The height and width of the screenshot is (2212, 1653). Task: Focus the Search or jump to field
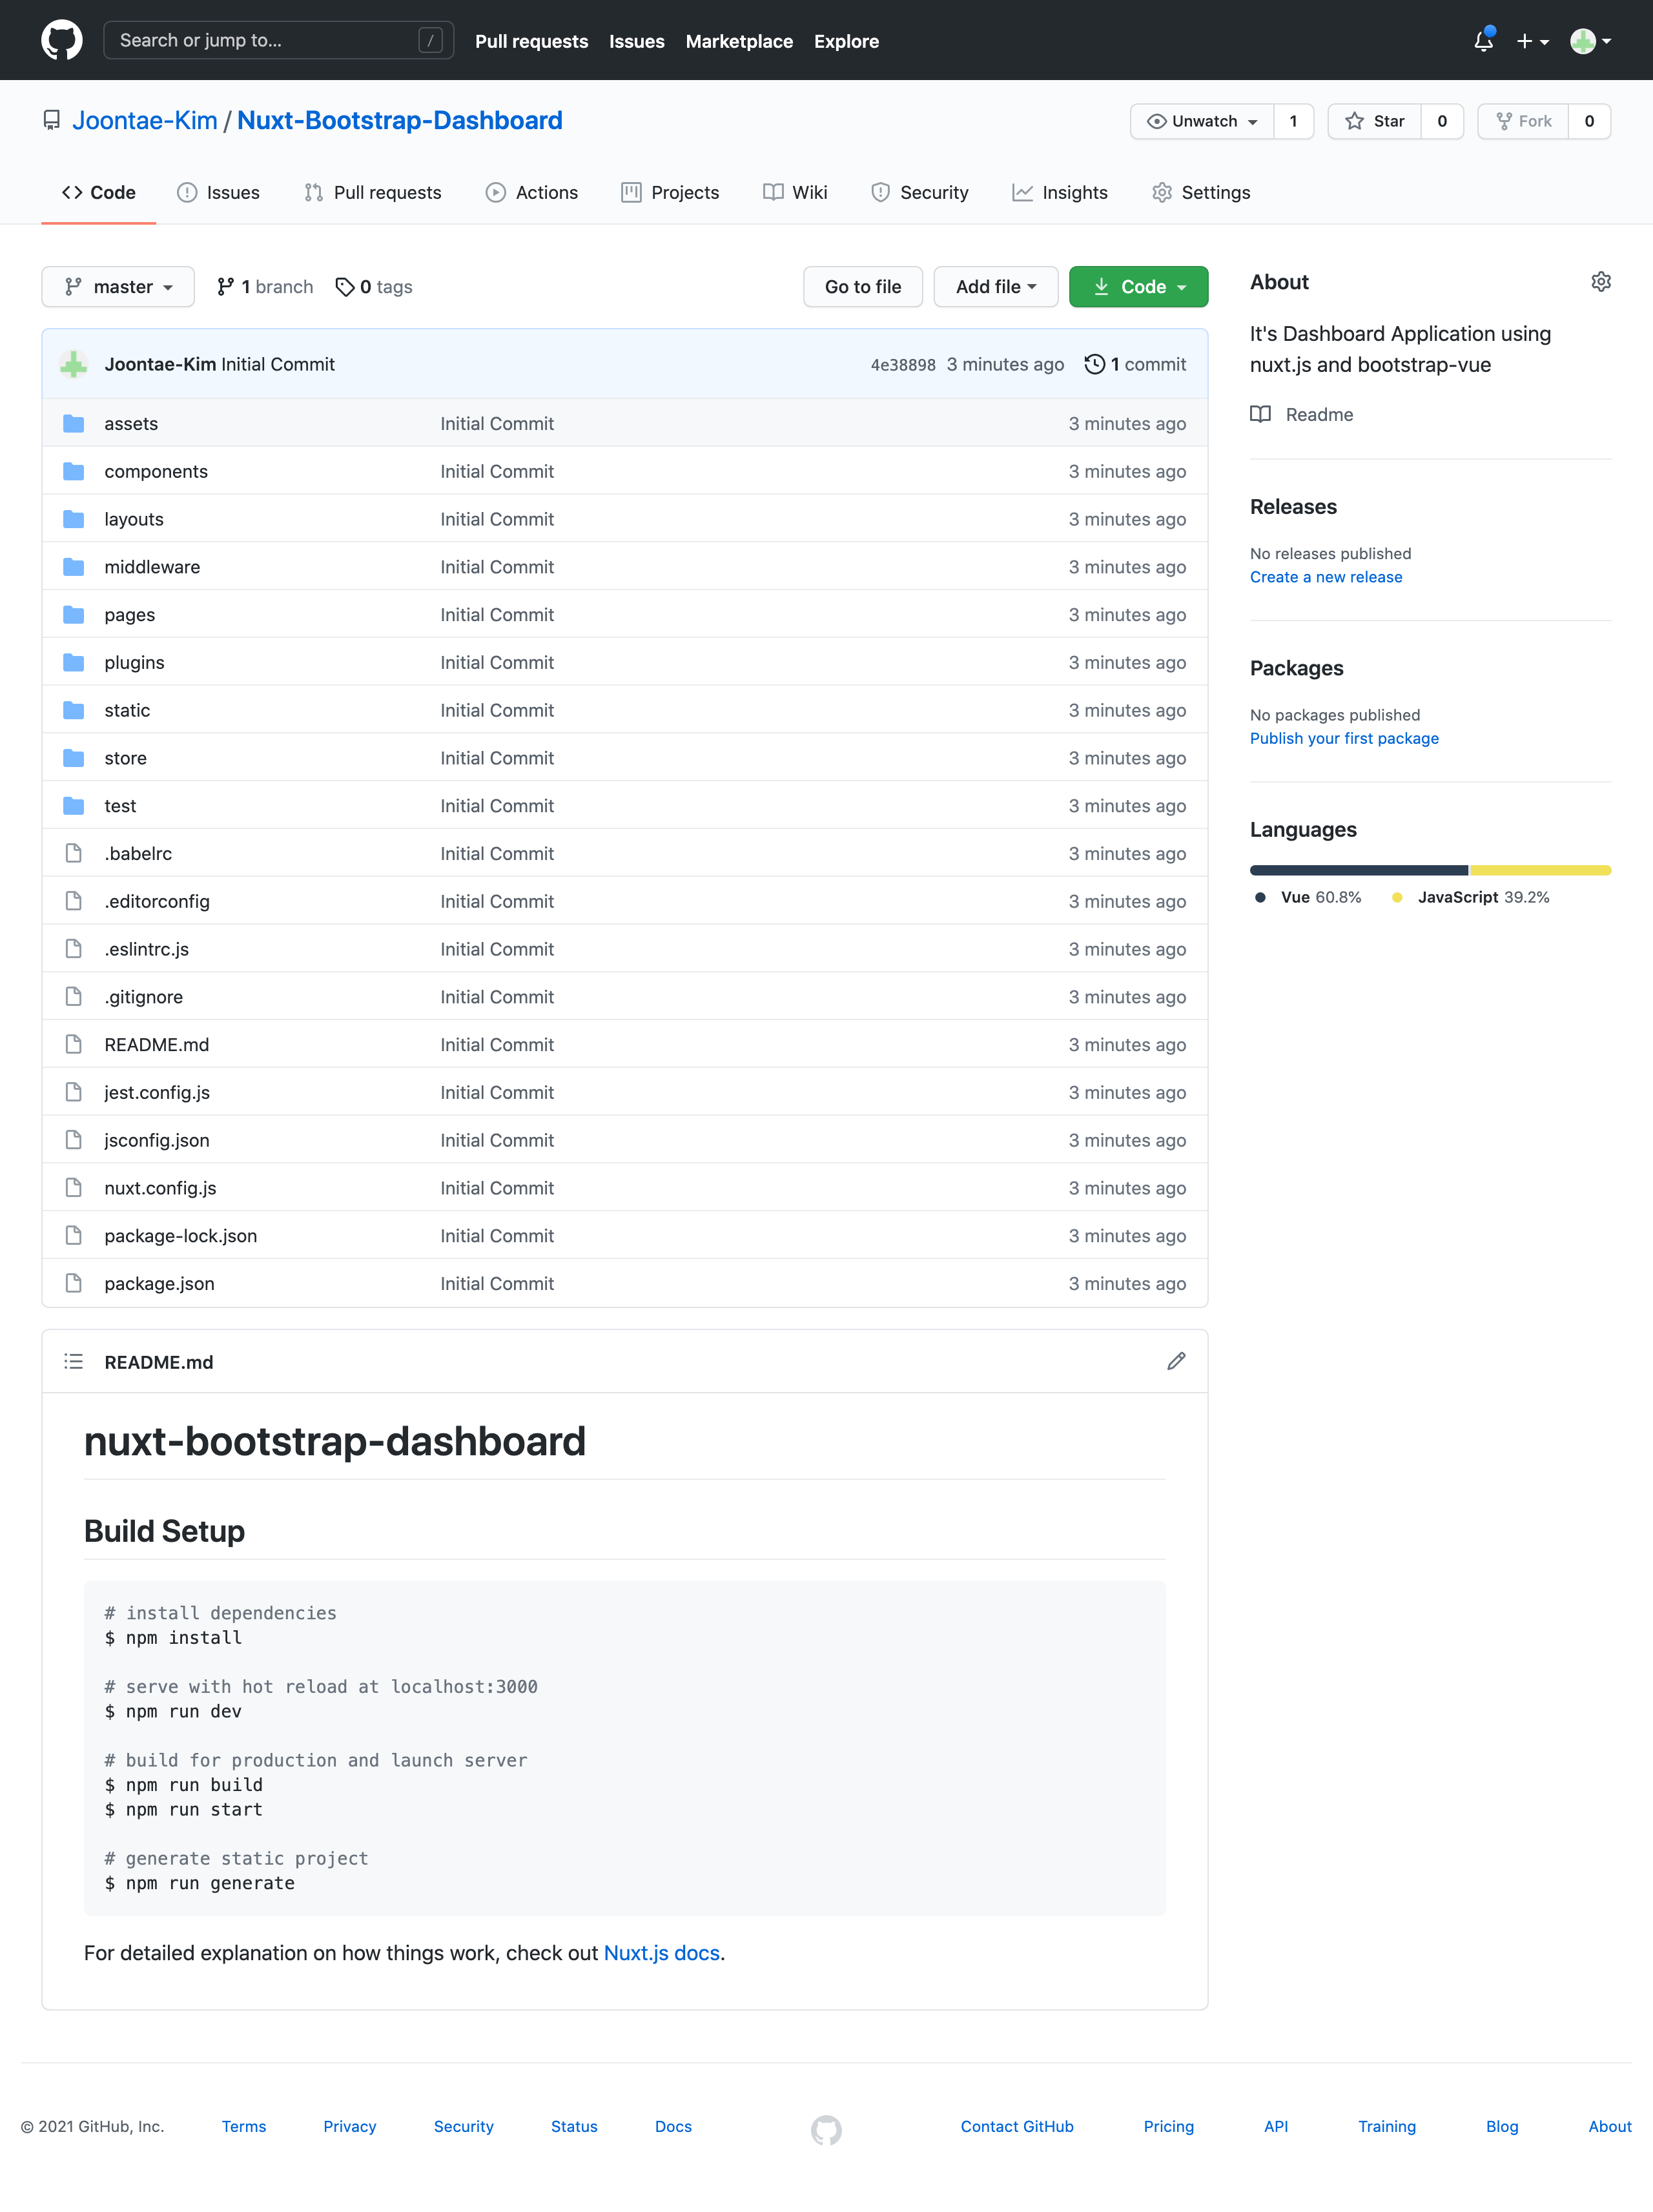[278, 41]
